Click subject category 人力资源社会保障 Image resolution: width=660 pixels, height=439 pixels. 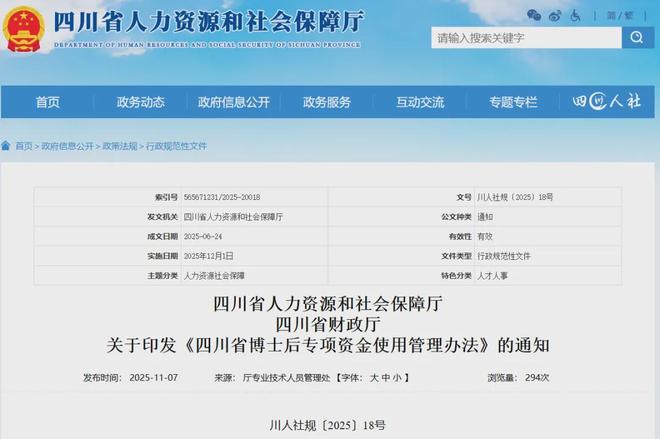coord(214,276)
